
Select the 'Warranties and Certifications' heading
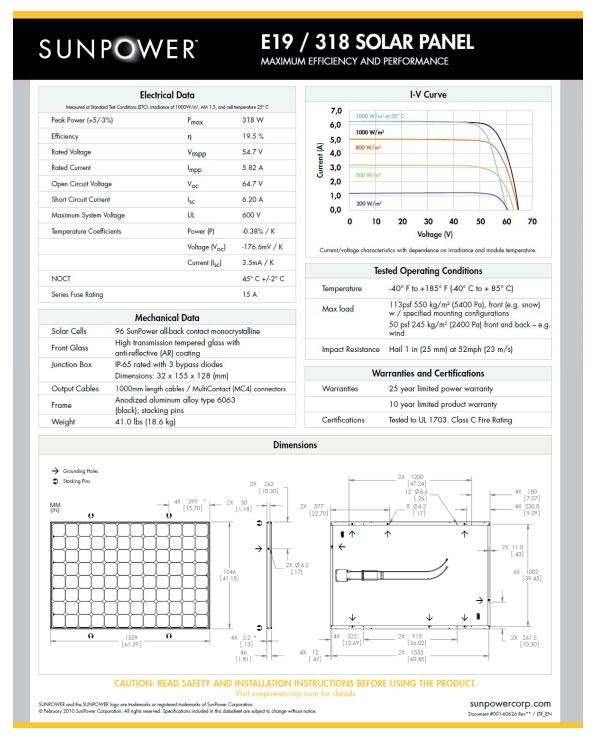pyautogui.click(x=428, y=373)
